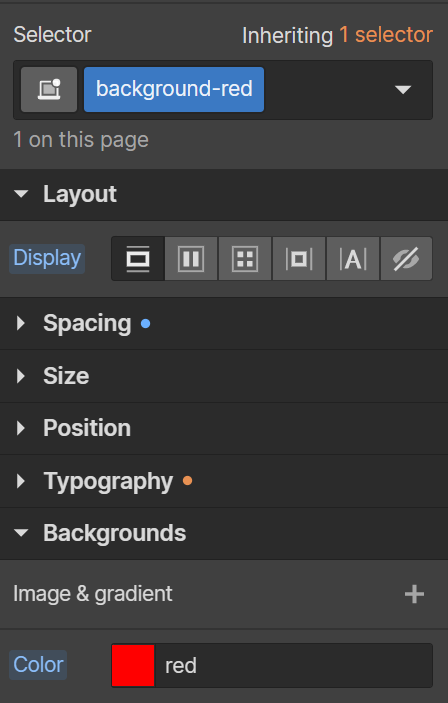Select the Block display icon

(138, 259)
